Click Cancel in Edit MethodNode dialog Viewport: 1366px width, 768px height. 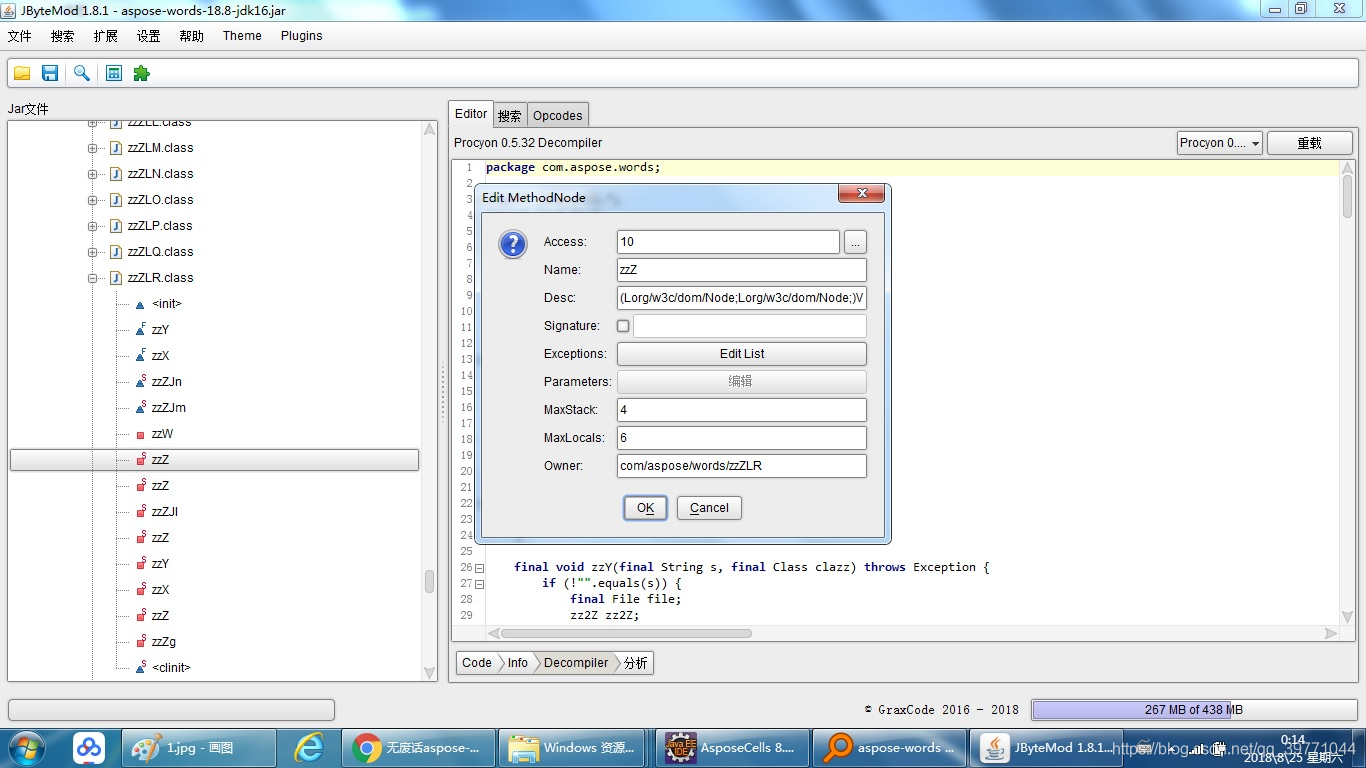(709, 508)
